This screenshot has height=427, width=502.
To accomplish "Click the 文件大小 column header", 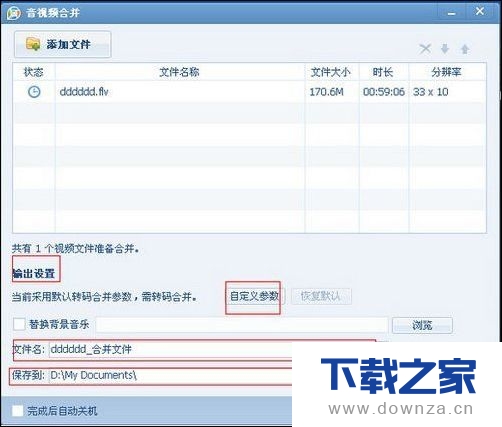I will coord(332,72).
